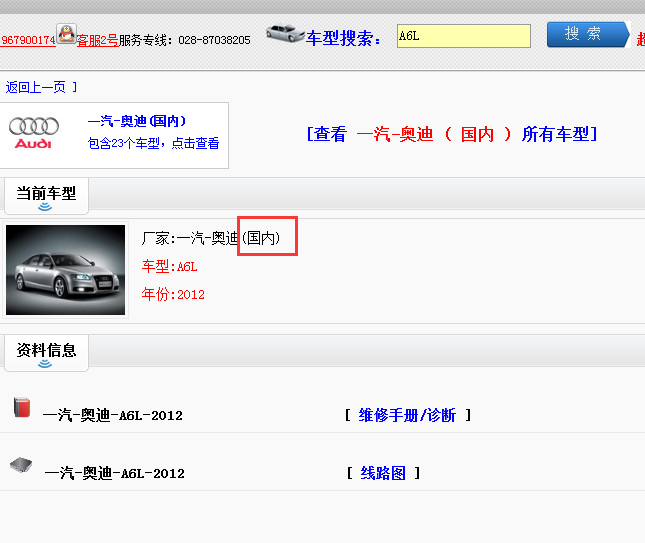Click 一汽-奥迪-A6L-2012 text in 线路图 row
Viewport: 645px width, 543px height.
114,473
